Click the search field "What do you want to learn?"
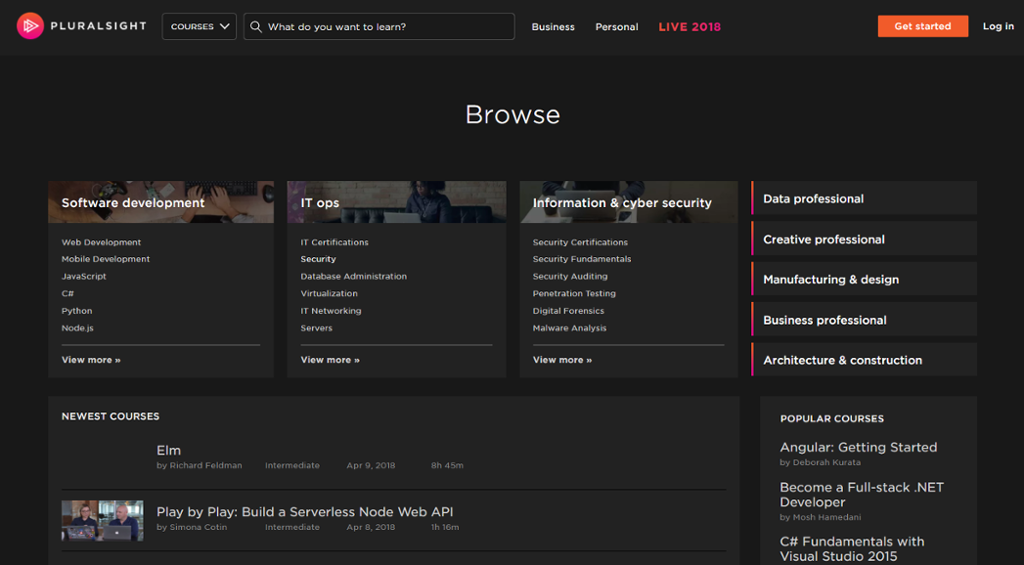 [x=379, y=27]
